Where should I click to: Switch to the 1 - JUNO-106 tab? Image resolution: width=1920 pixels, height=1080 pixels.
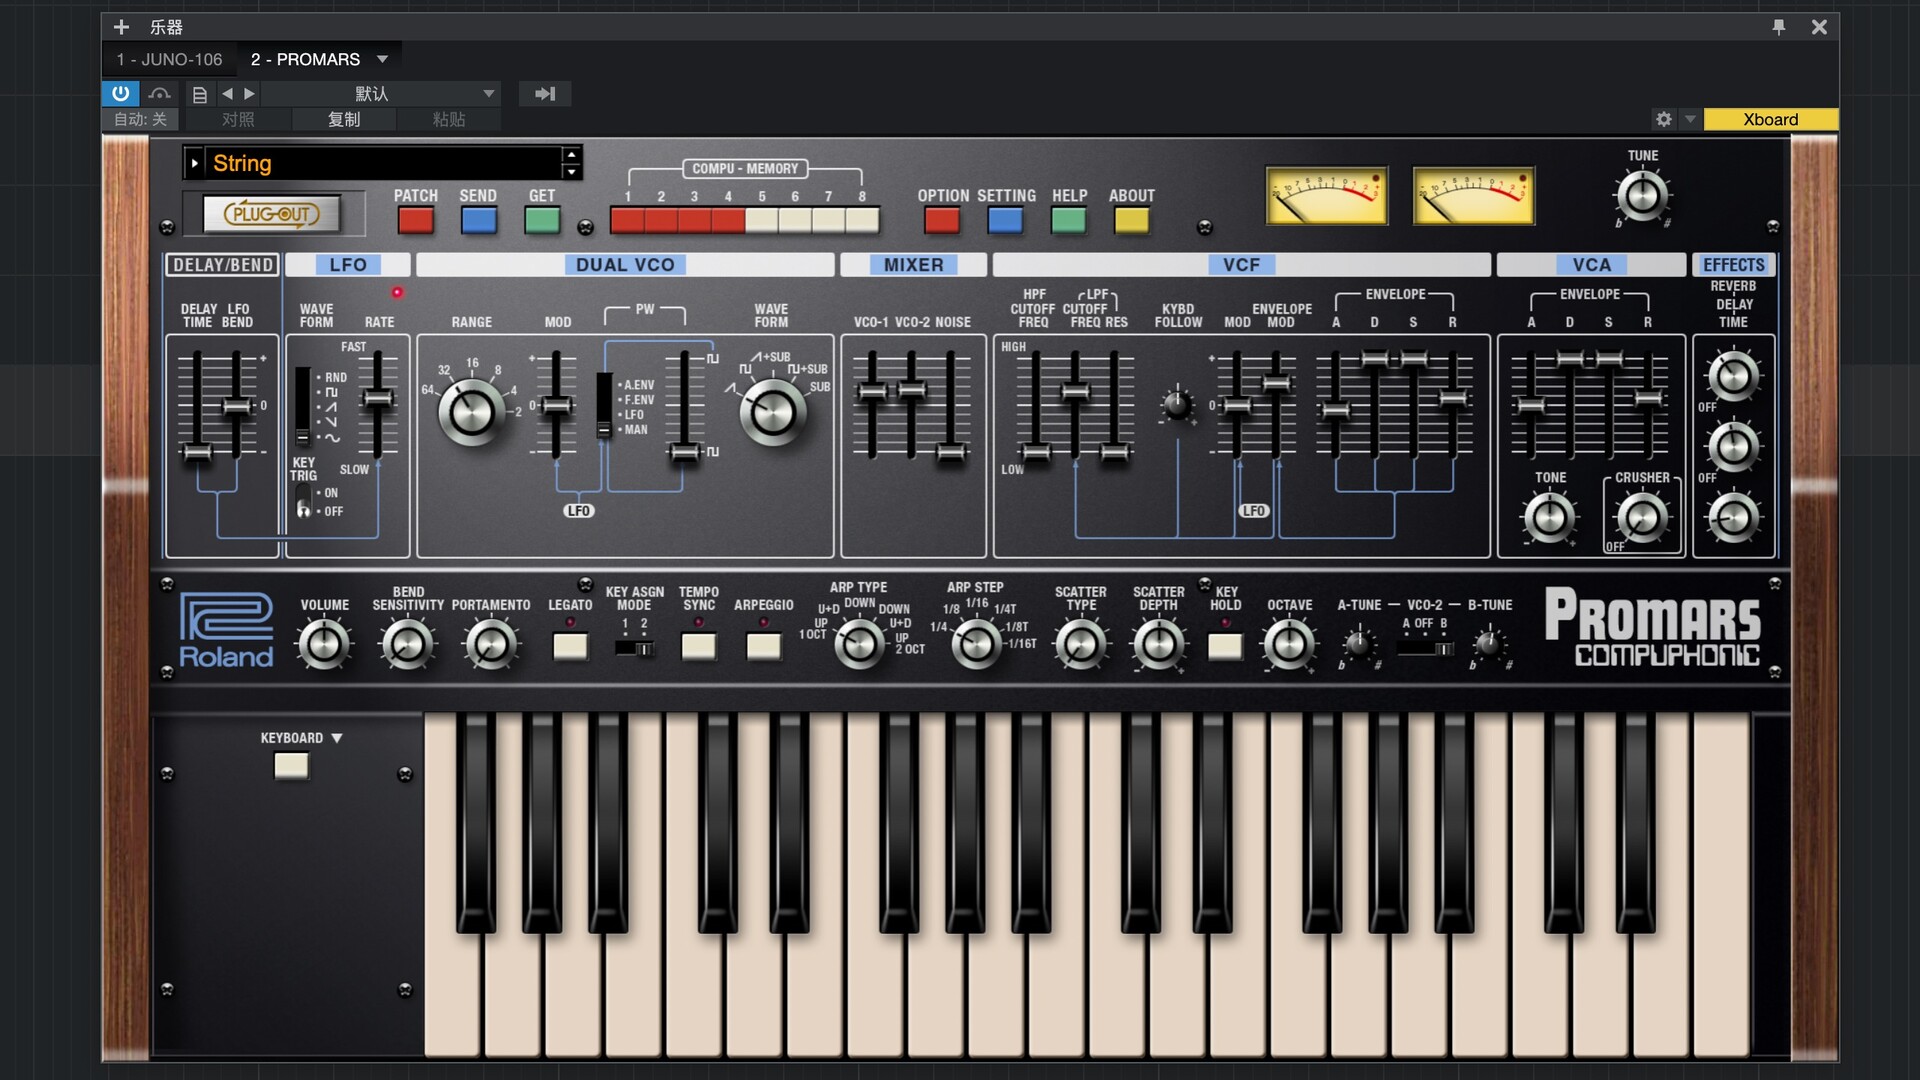[169, 59]
